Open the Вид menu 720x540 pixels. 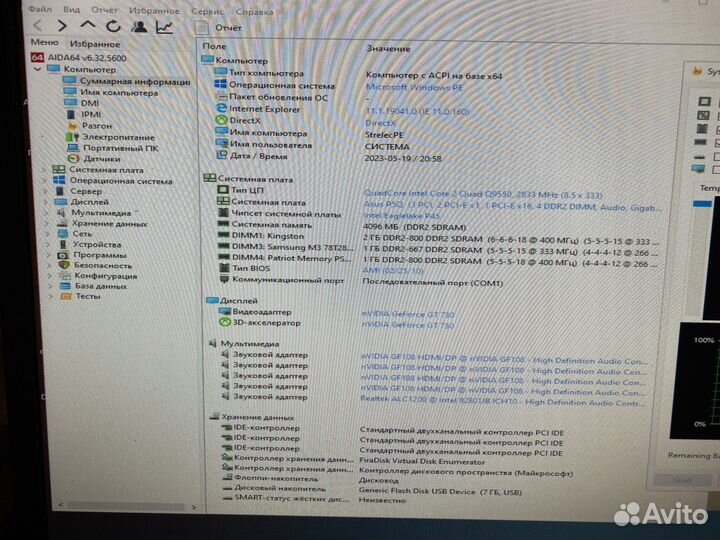pos(71,9)
